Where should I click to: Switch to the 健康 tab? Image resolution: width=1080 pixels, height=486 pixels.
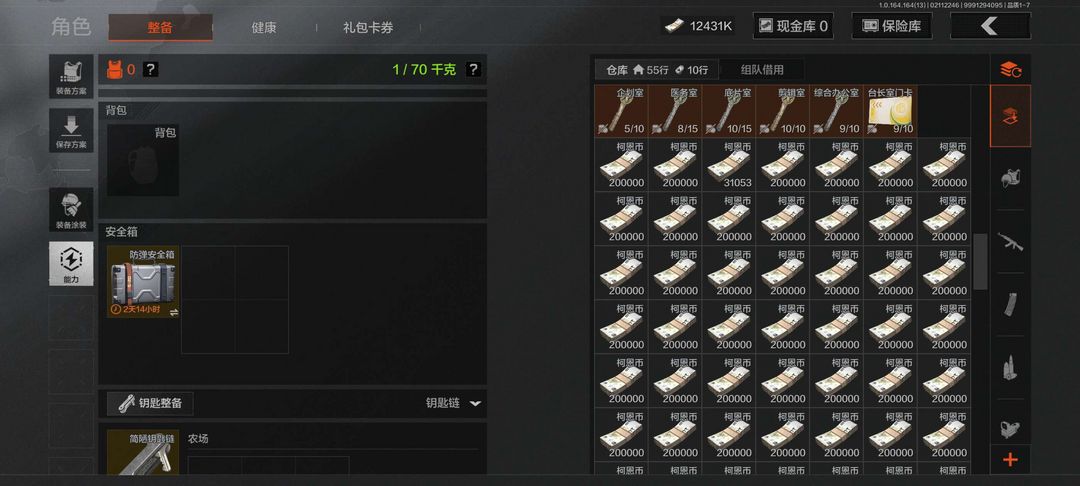point(264,28)
